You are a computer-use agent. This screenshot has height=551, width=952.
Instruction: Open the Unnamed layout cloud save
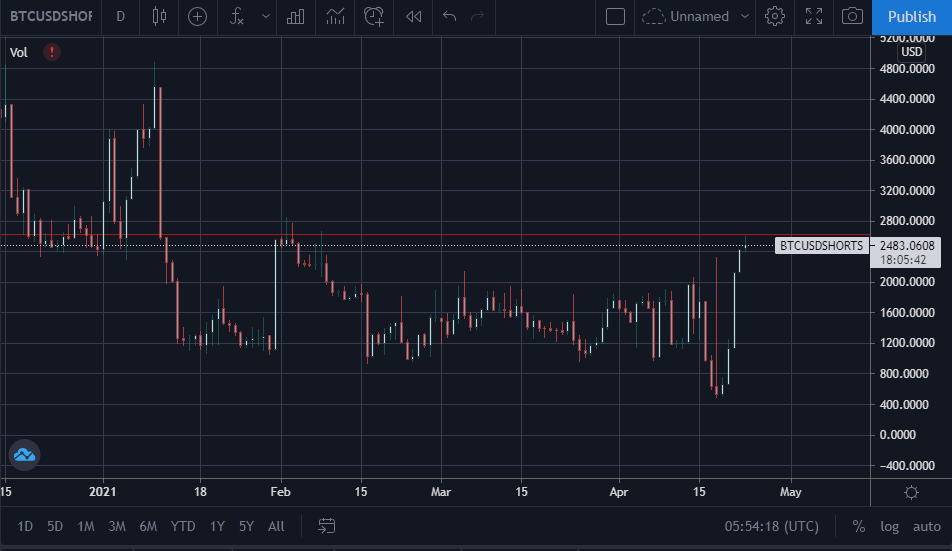(685, 16)
